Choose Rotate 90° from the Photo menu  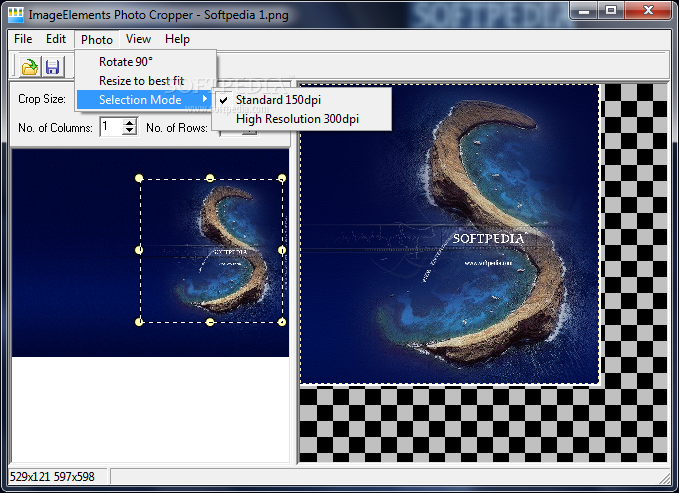(x=146, y=62)
